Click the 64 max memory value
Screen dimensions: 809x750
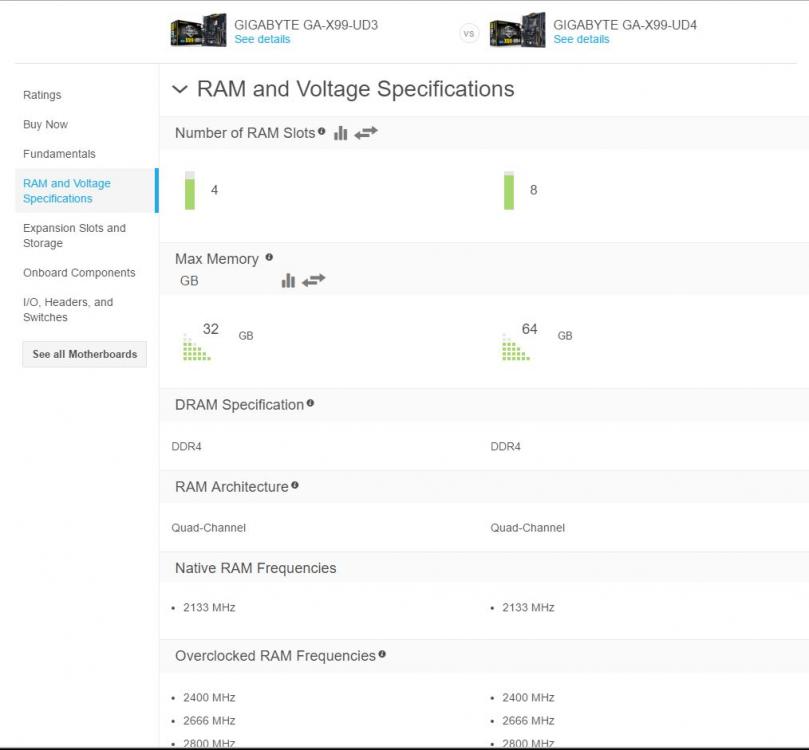[x=529, y=329]
